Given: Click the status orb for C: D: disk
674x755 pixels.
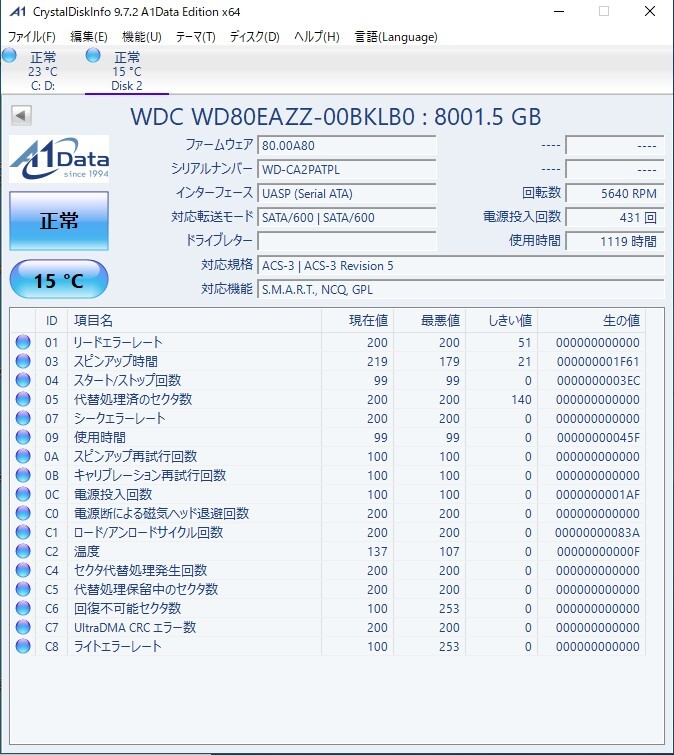Looking at the screenshot, I should tap(10, 56).
